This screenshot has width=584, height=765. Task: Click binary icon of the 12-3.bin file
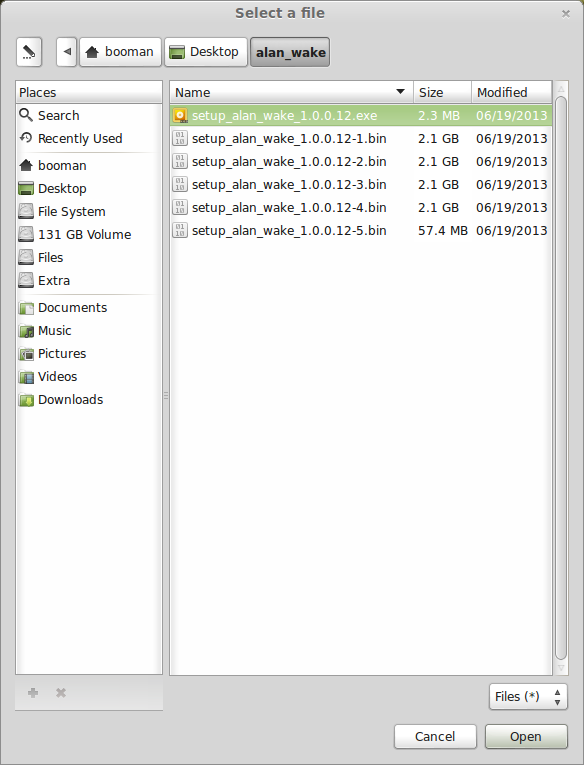(180, 184)
